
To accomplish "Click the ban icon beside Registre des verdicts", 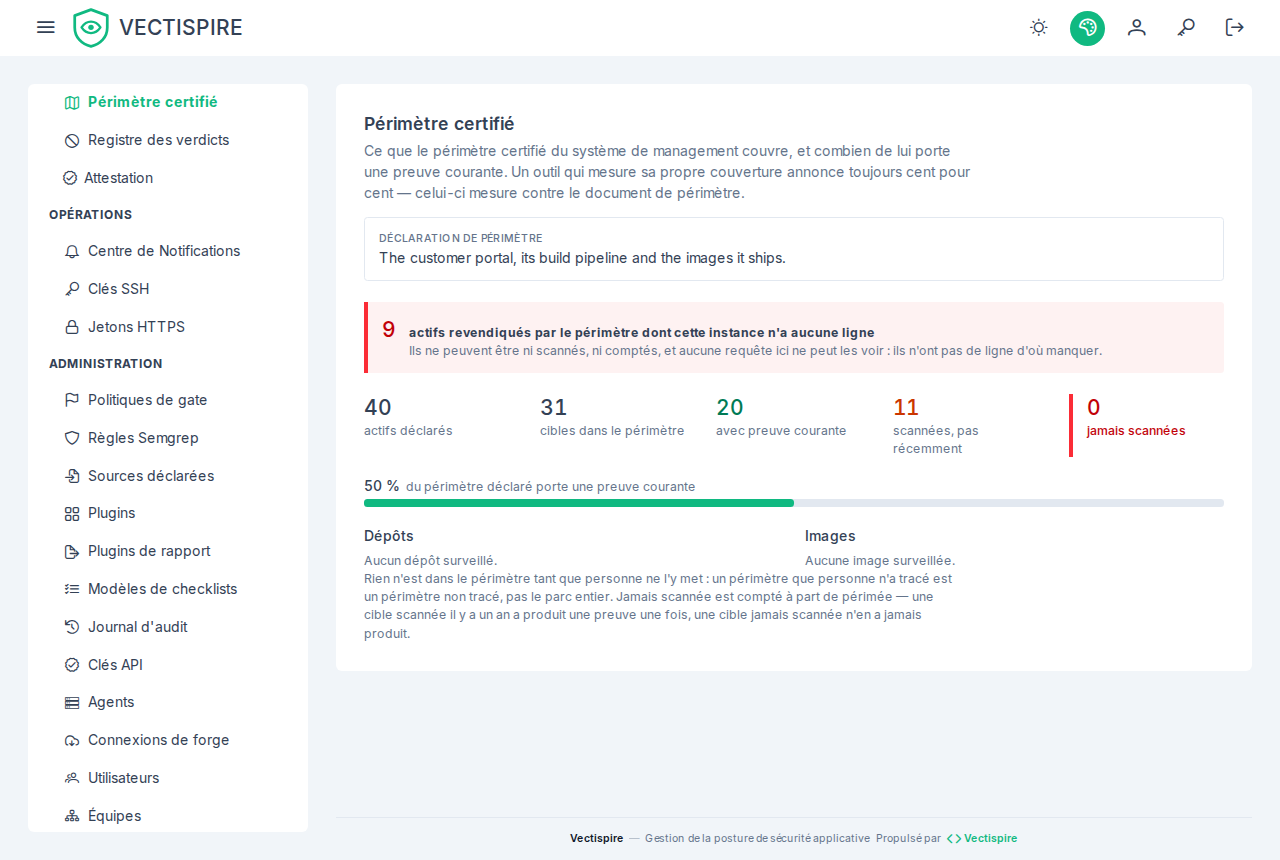I will coord(72,140).
